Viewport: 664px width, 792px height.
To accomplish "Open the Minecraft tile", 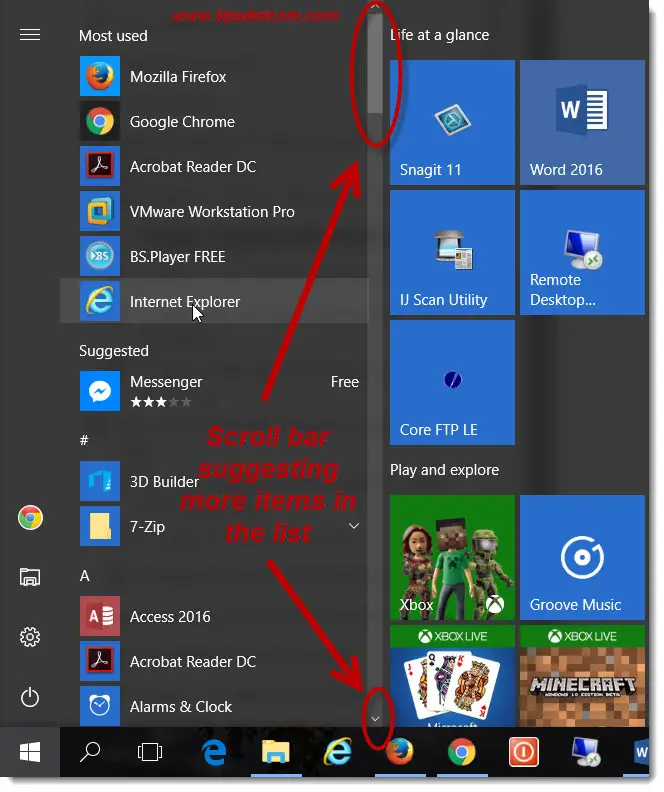I will (x=583, y=676).
